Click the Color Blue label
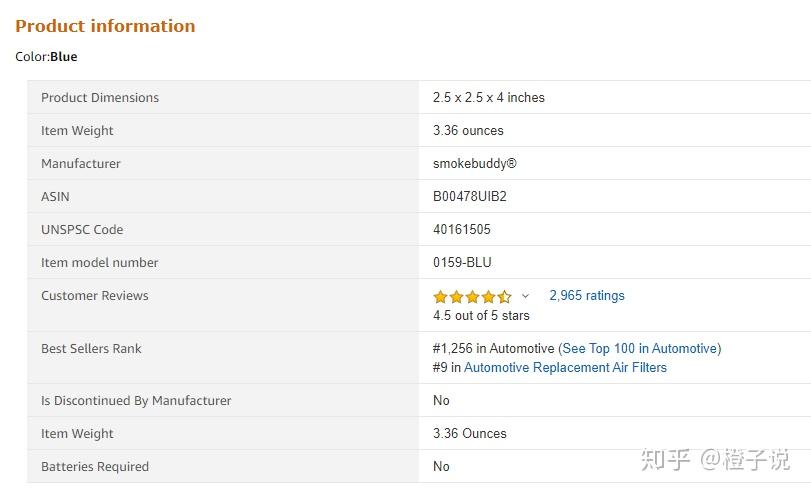This screenshot has width=811, height=492. pos(46,56)
